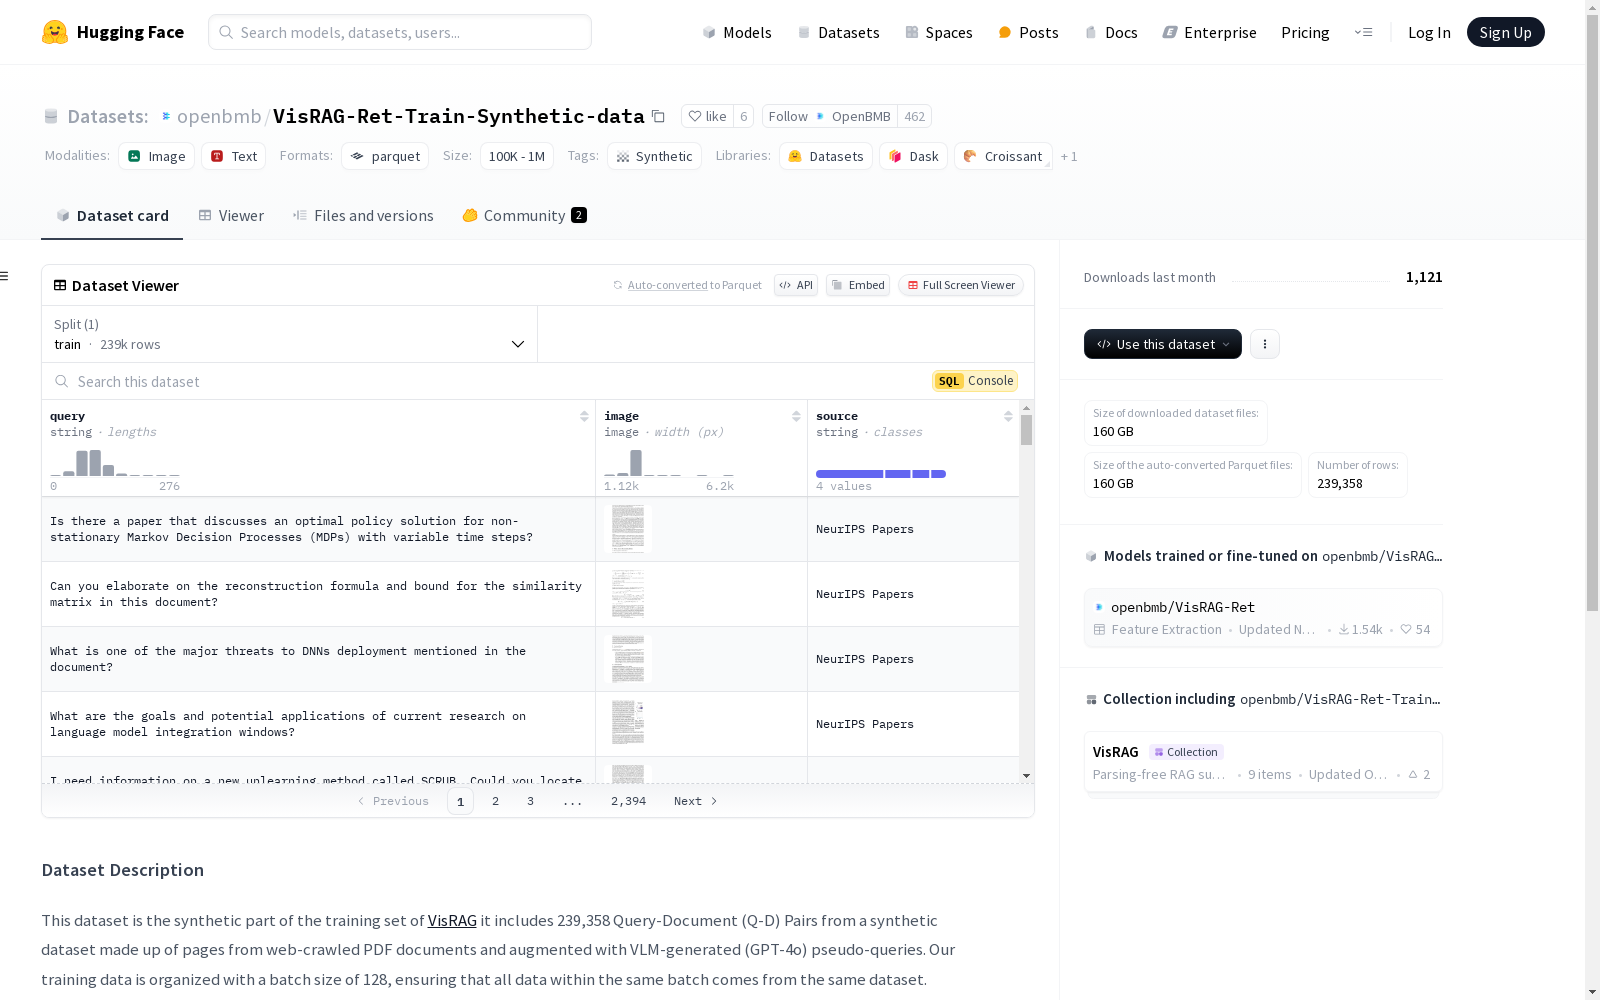Open Posts in the top navigation
The width and height of the screenshot is (1600, 1000).
tap(1028, 32)
